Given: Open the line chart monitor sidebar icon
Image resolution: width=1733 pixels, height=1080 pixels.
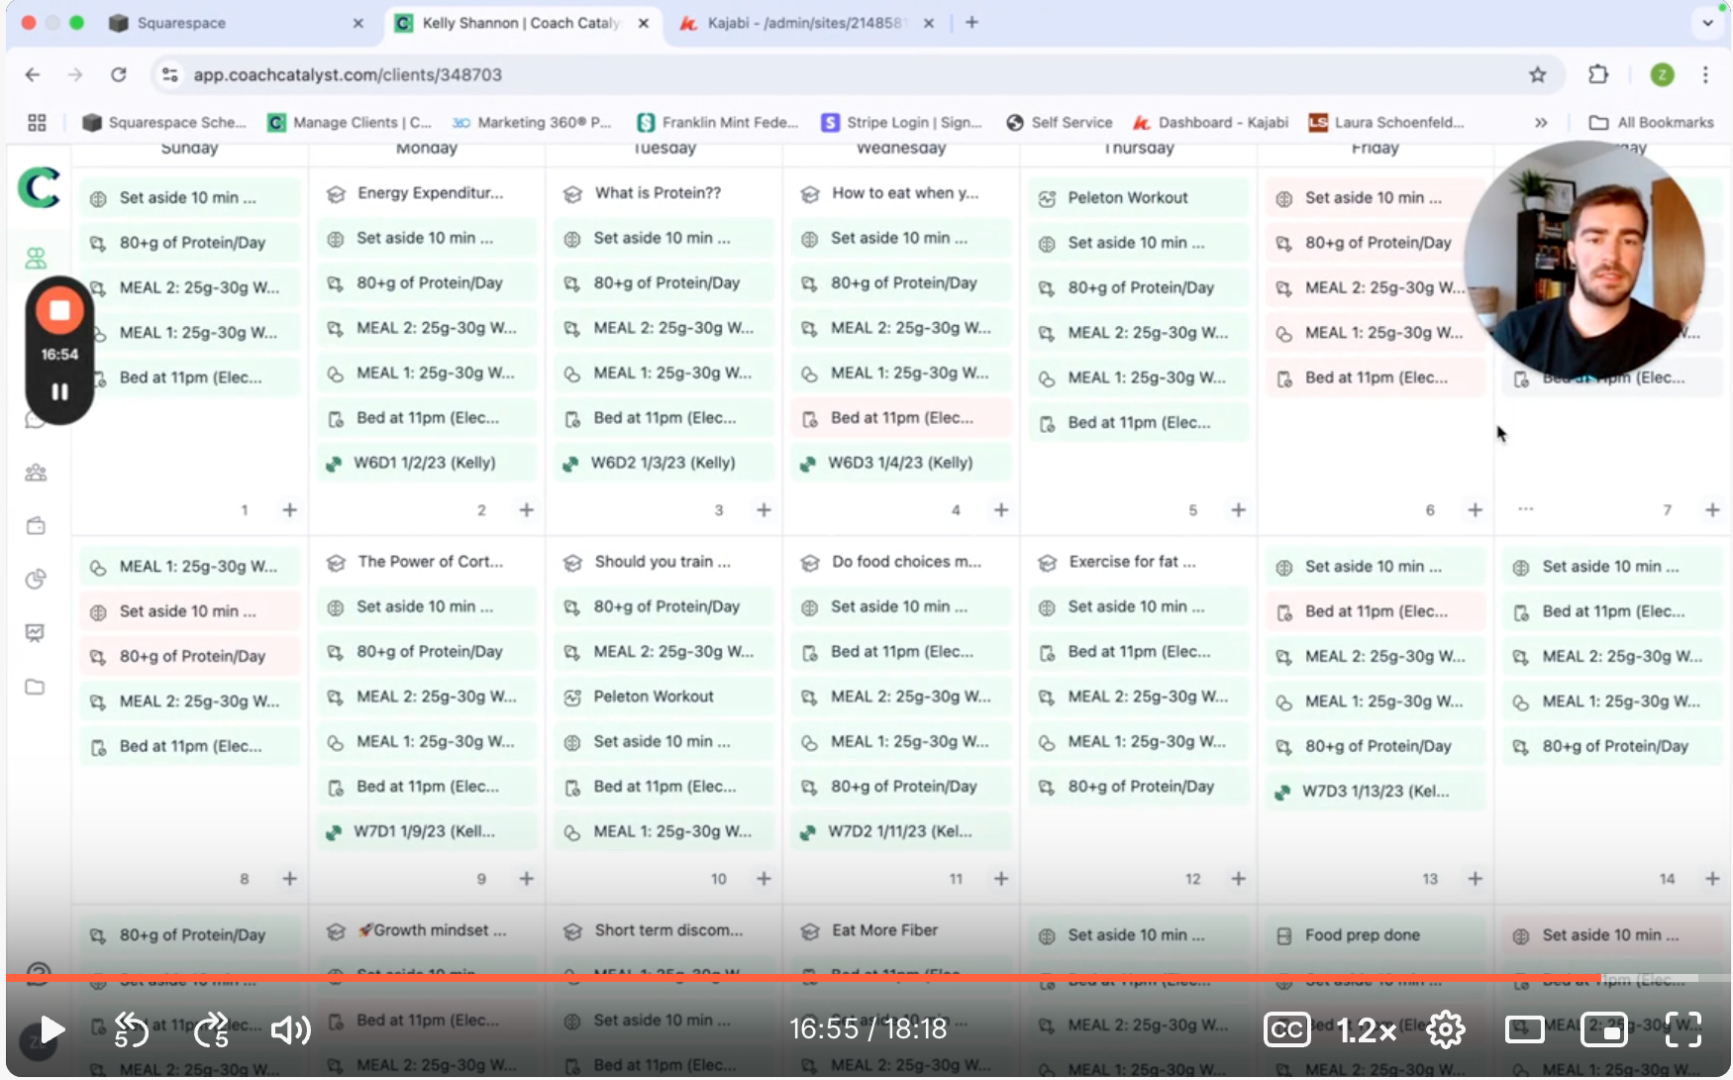Looking at the screenshot, I should [36, 633].
